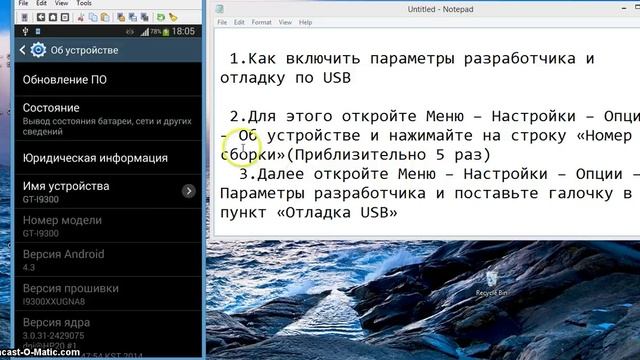
Task: Open Notepad File menu
Action: point(222,22)
